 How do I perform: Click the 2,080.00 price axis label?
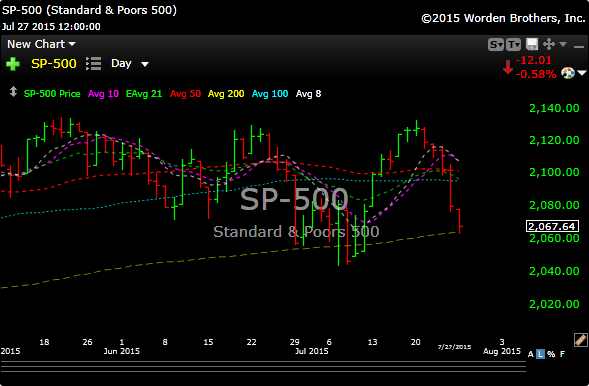(554, 205)
